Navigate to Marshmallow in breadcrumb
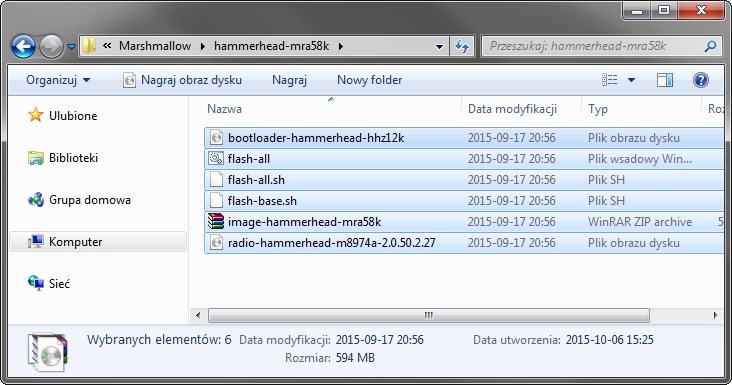 (x=155, y=46)
